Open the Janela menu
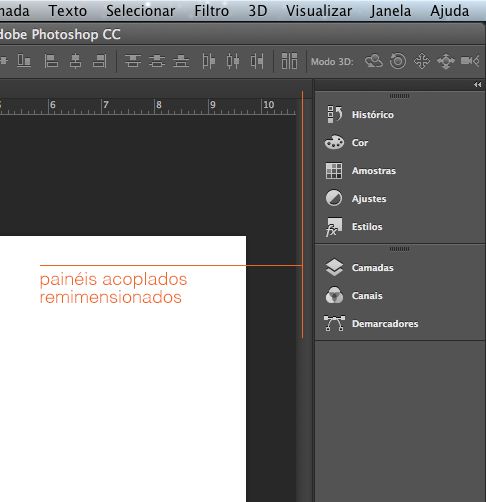 (391, 11)
